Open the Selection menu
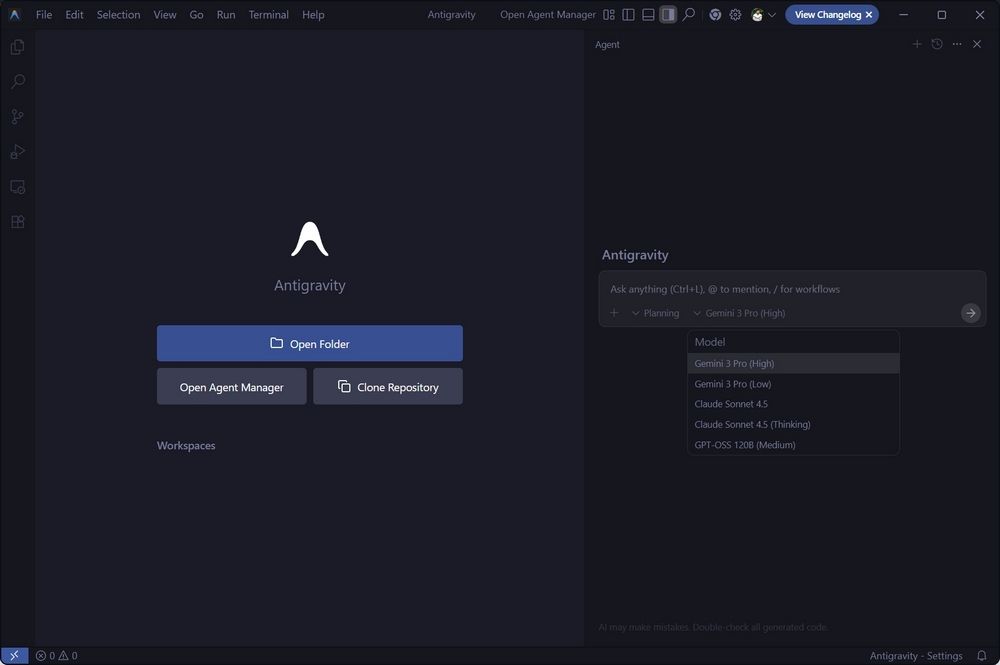Image resolution: width=1000 pixels, height=665 pixels. click(x=118, y=14)
